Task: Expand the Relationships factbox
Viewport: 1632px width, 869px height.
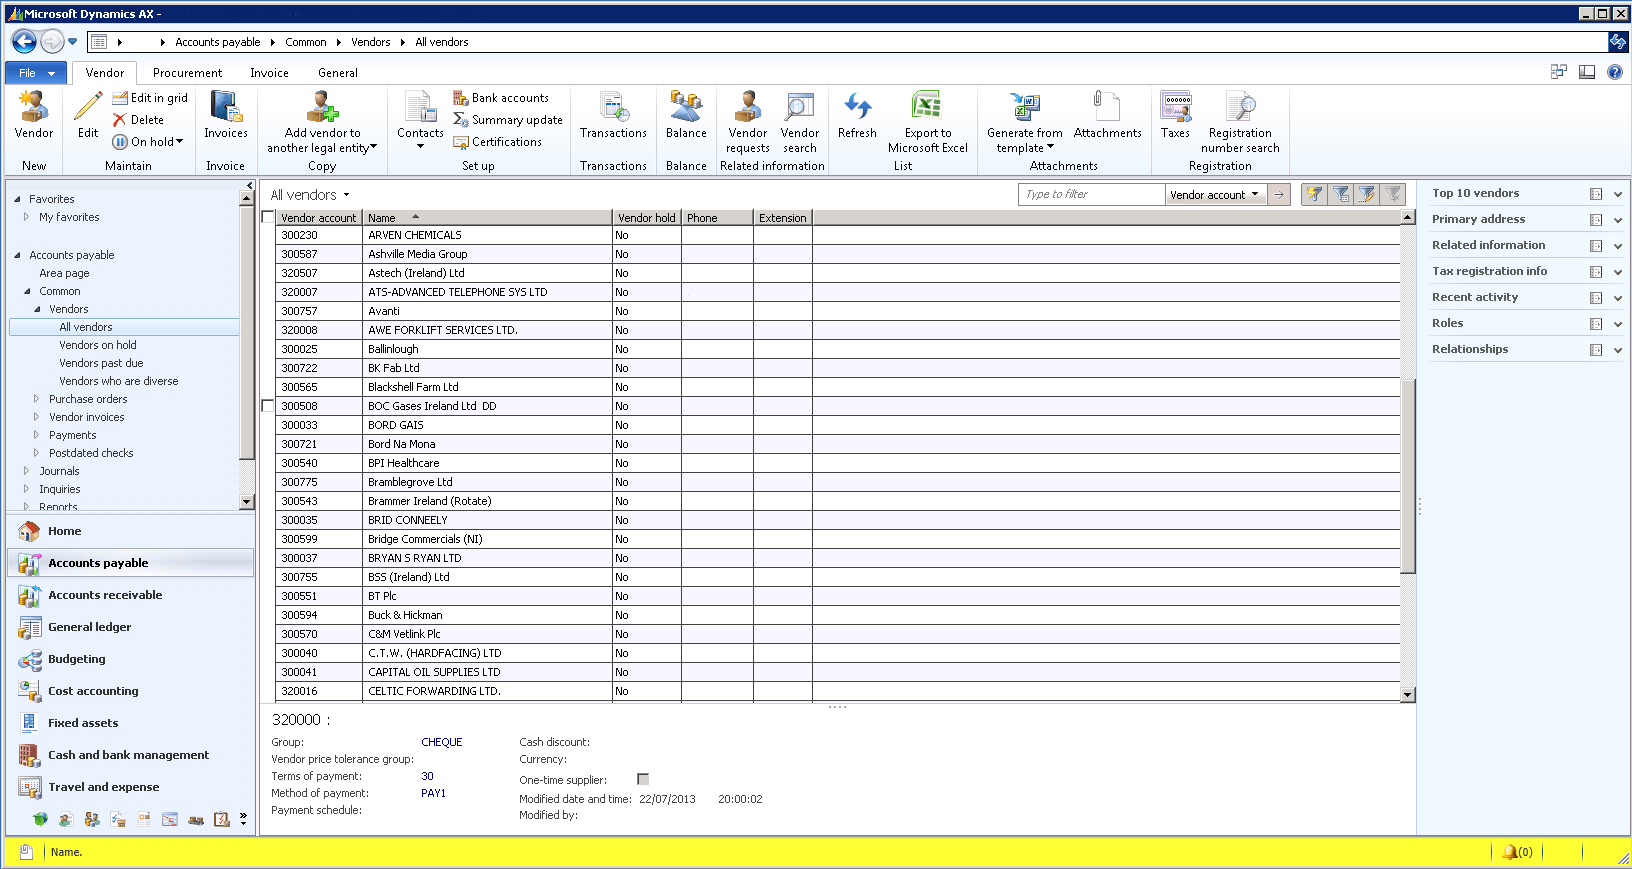Action: coord(1618,350)
